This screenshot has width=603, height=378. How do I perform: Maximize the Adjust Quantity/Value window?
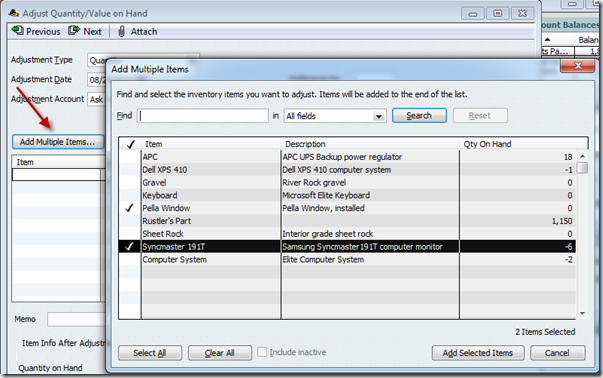pos(498,13)
